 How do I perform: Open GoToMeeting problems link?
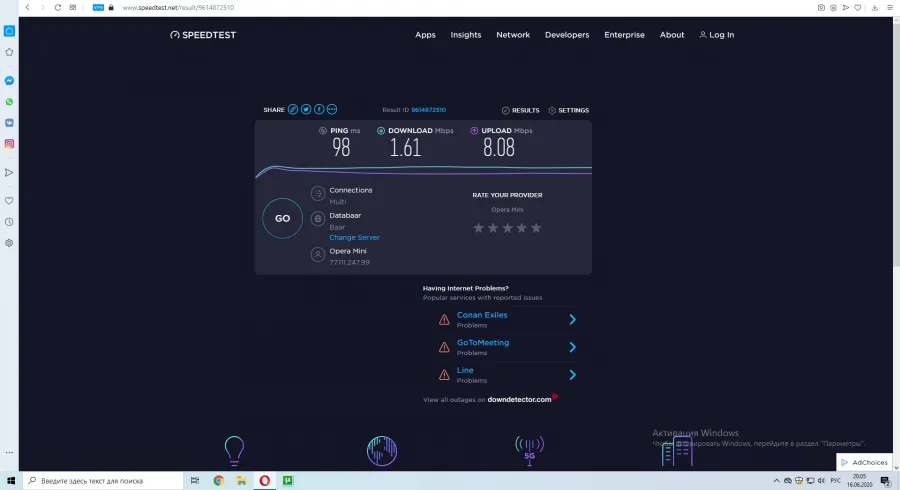tap(483, 343)
